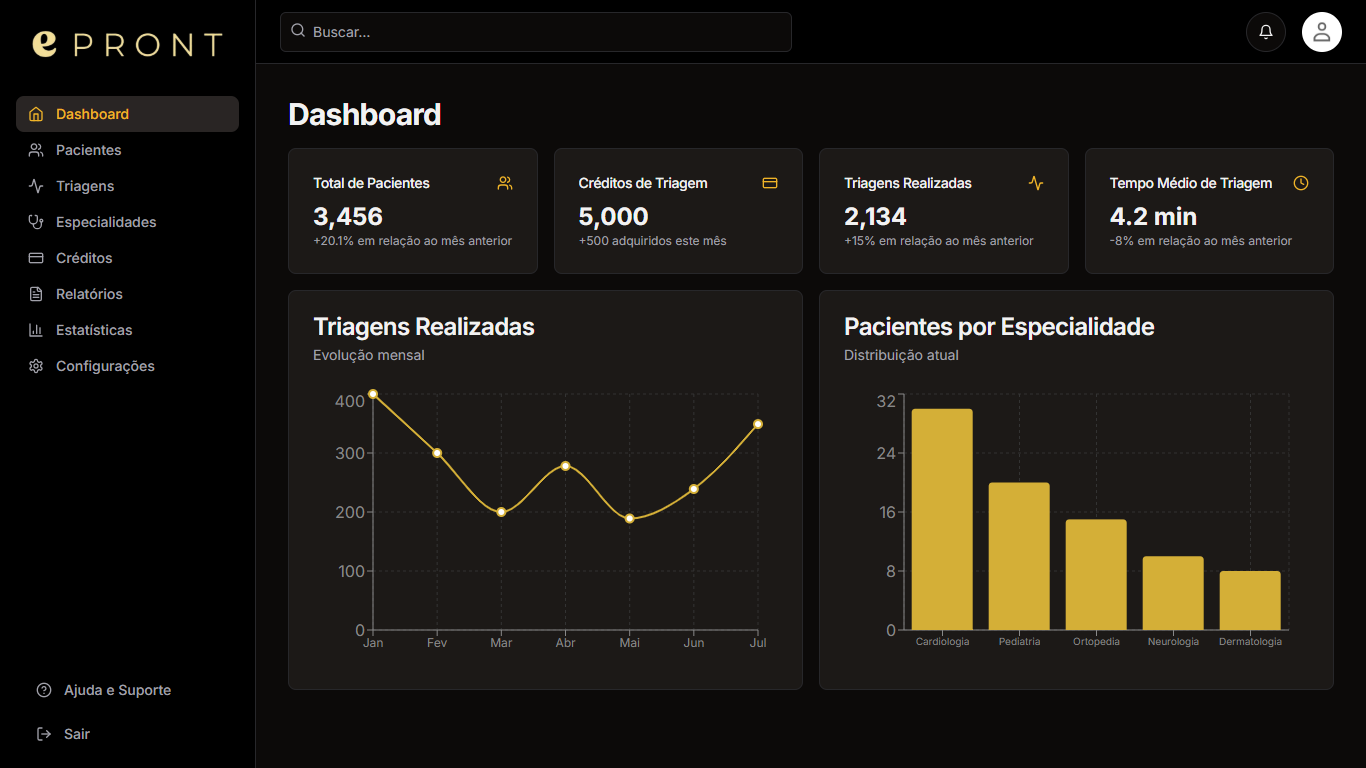1366x768 pixels.
Task: Click the clock icon on Tempo Médio de Triagem
Action: (x=1301, y=183)
